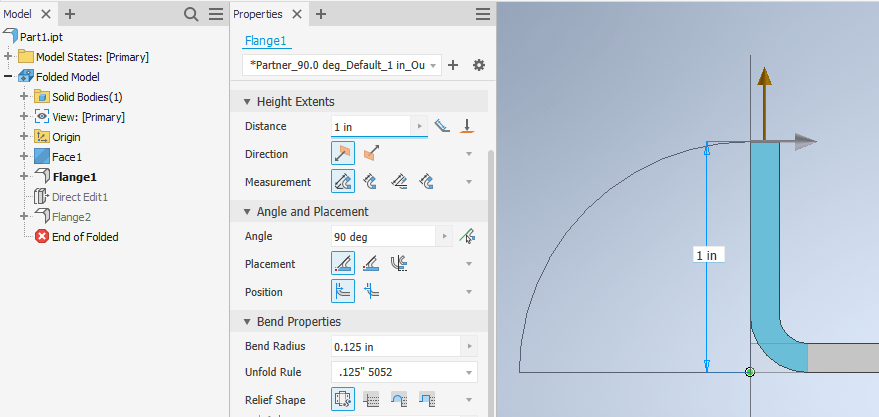The height and width of the screenshot is (417, 879).
Task: Select the second Placement option
Action: (371, 264)
